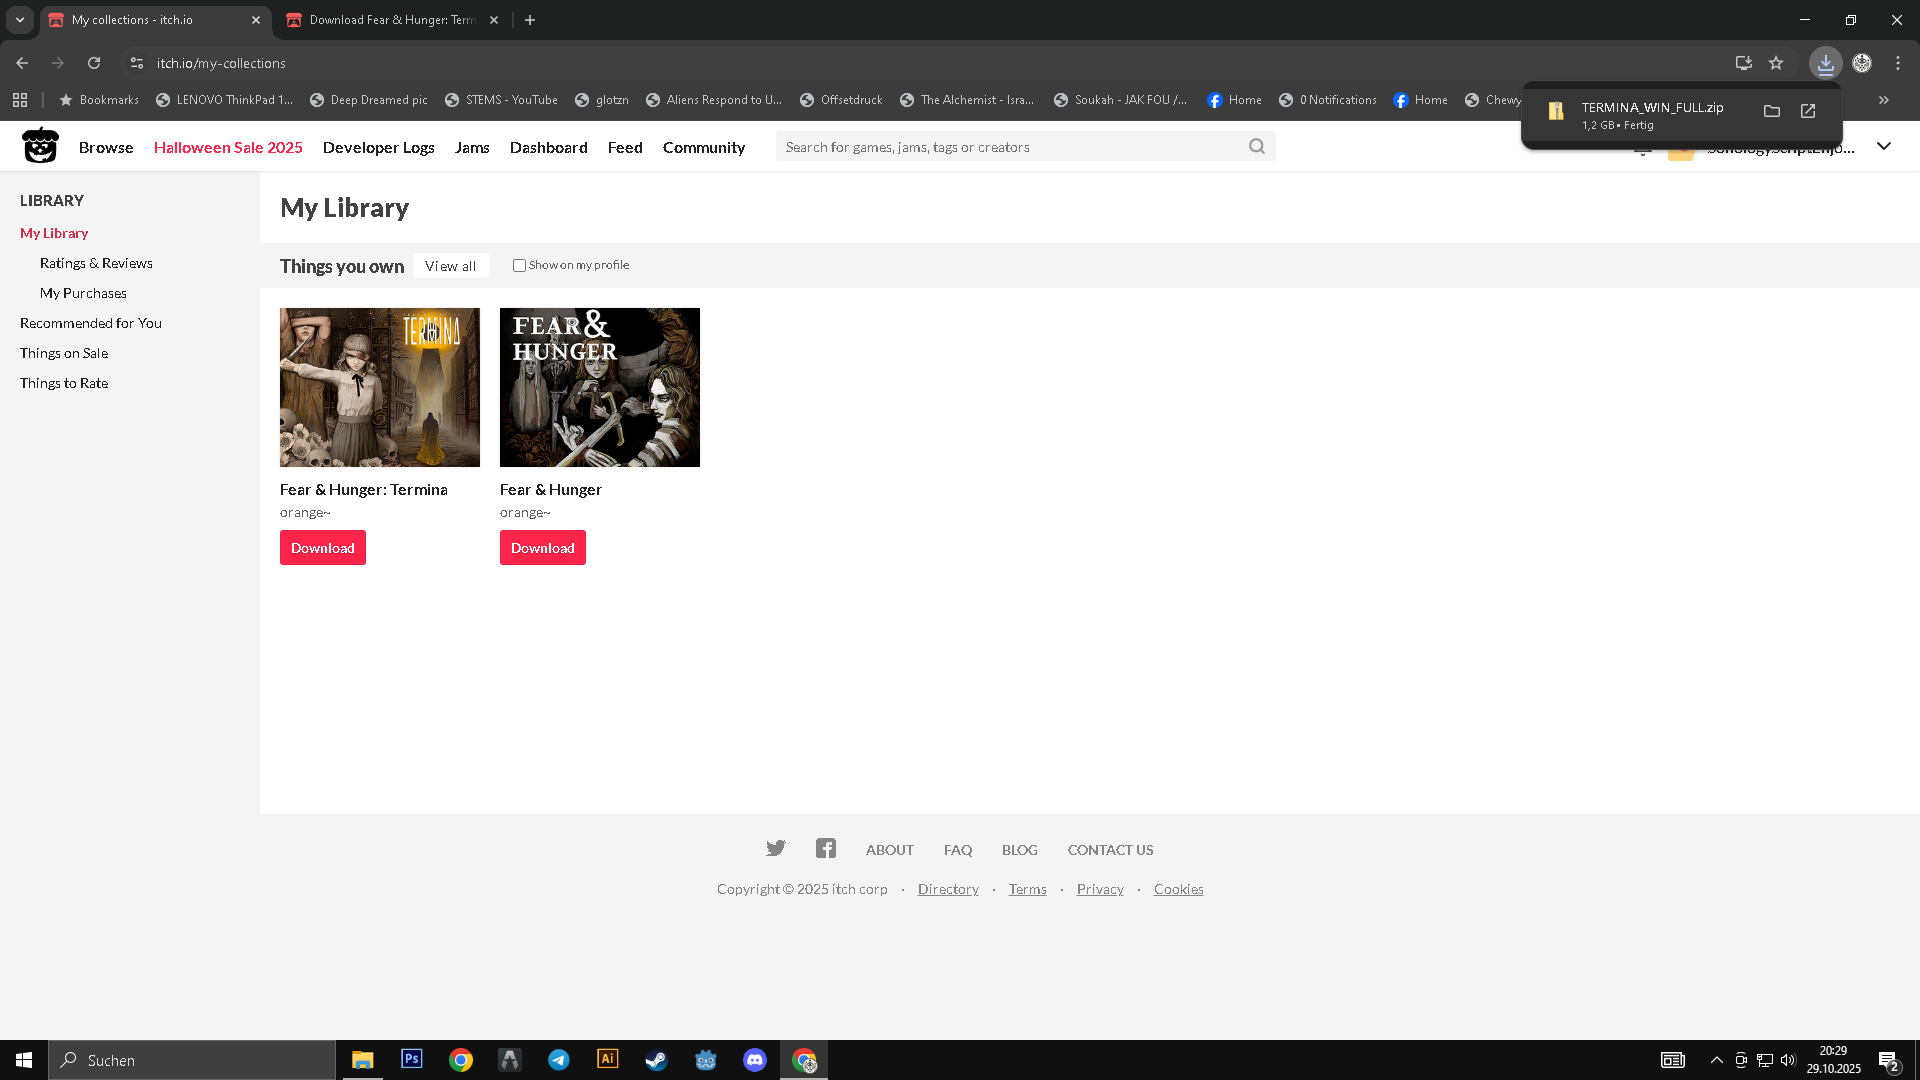1920x1080 pixels.
Task: Open My Purchases sidebar link
Action: click(x=83, y=293)
